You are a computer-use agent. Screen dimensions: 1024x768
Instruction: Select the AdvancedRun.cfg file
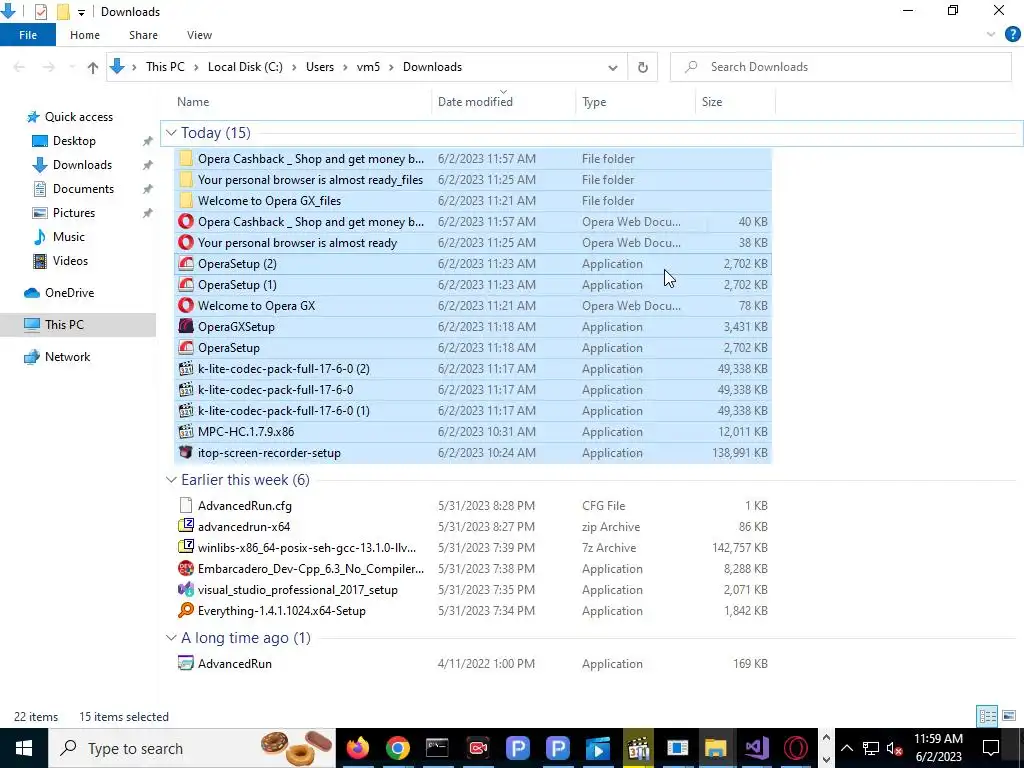coord(473,505)
